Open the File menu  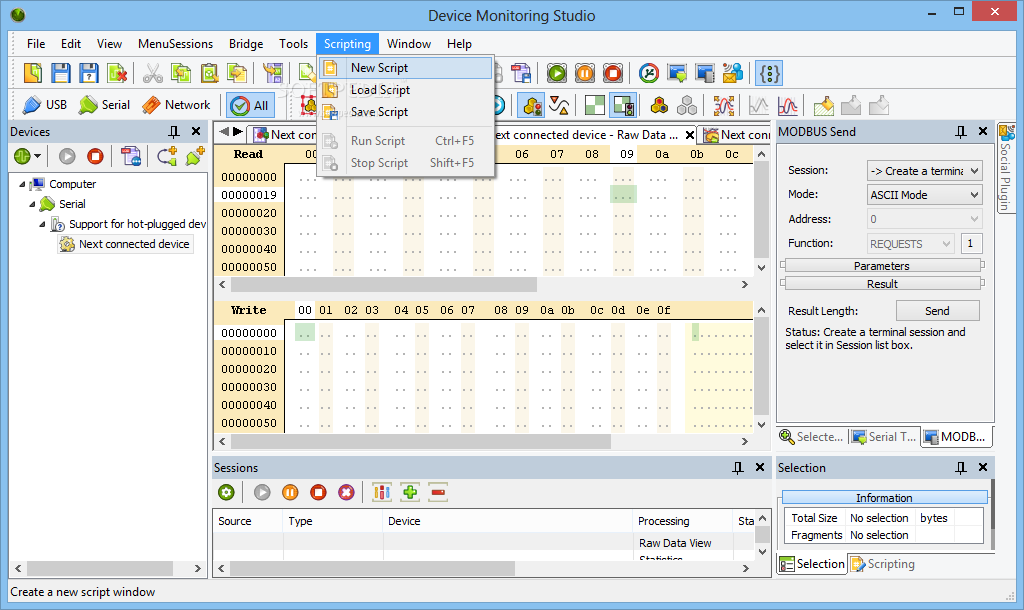coord(36,44)
